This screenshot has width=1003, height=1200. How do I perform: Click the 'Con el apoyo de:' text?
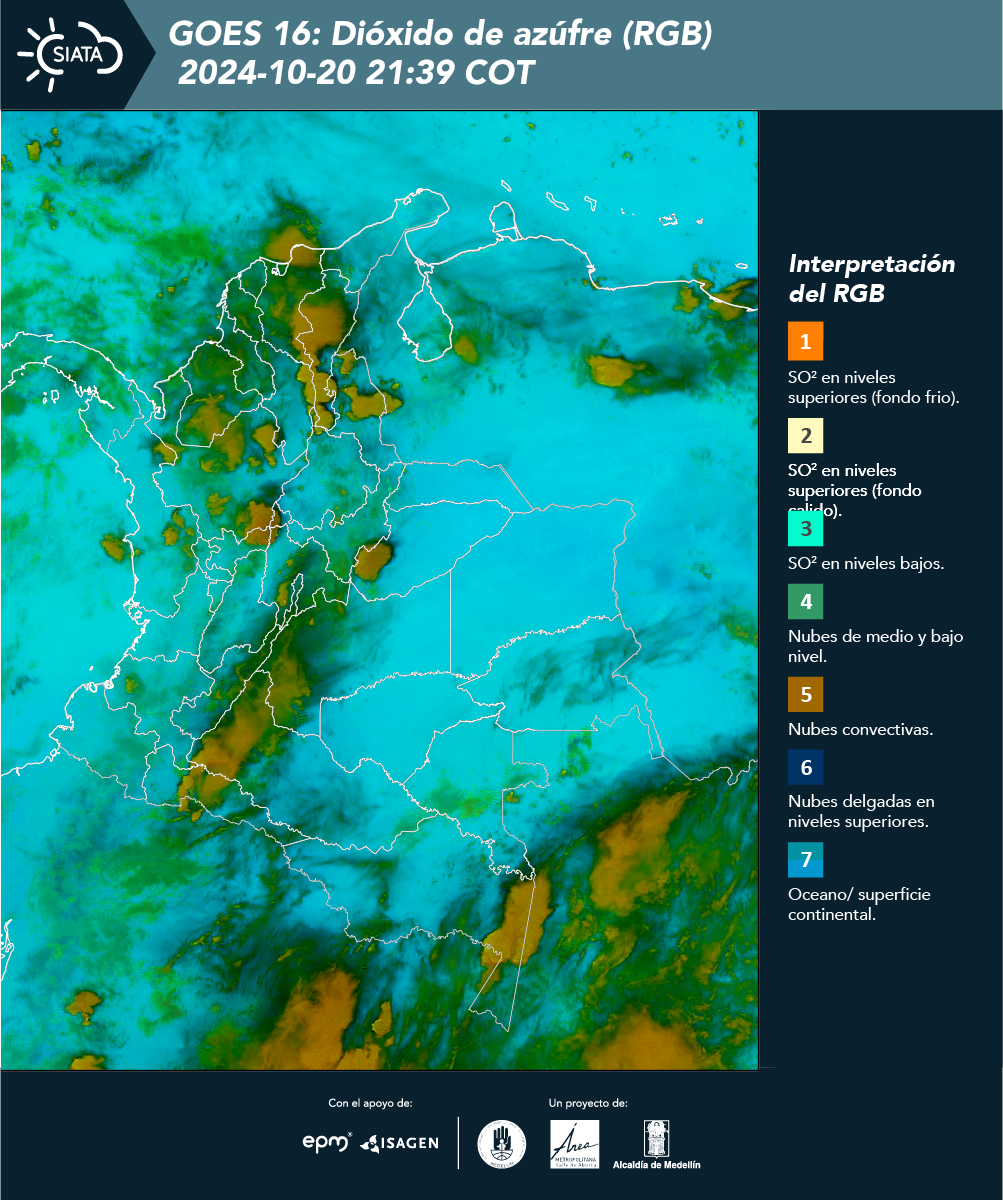coord(370,1103)
